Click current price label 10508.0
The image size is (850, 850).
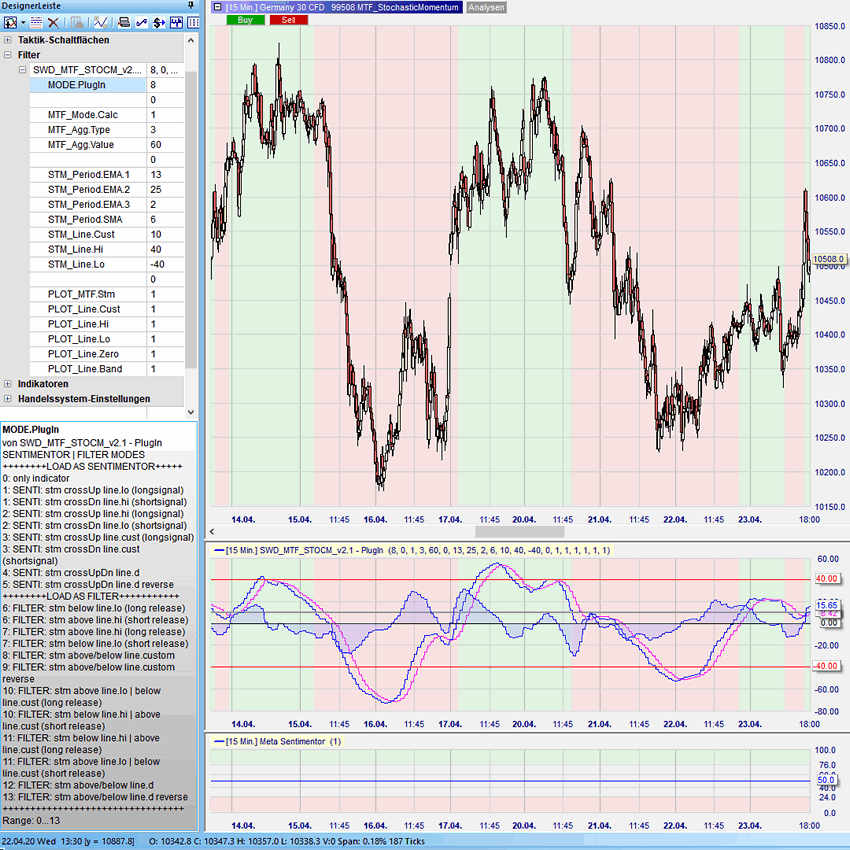click(829, 259)
